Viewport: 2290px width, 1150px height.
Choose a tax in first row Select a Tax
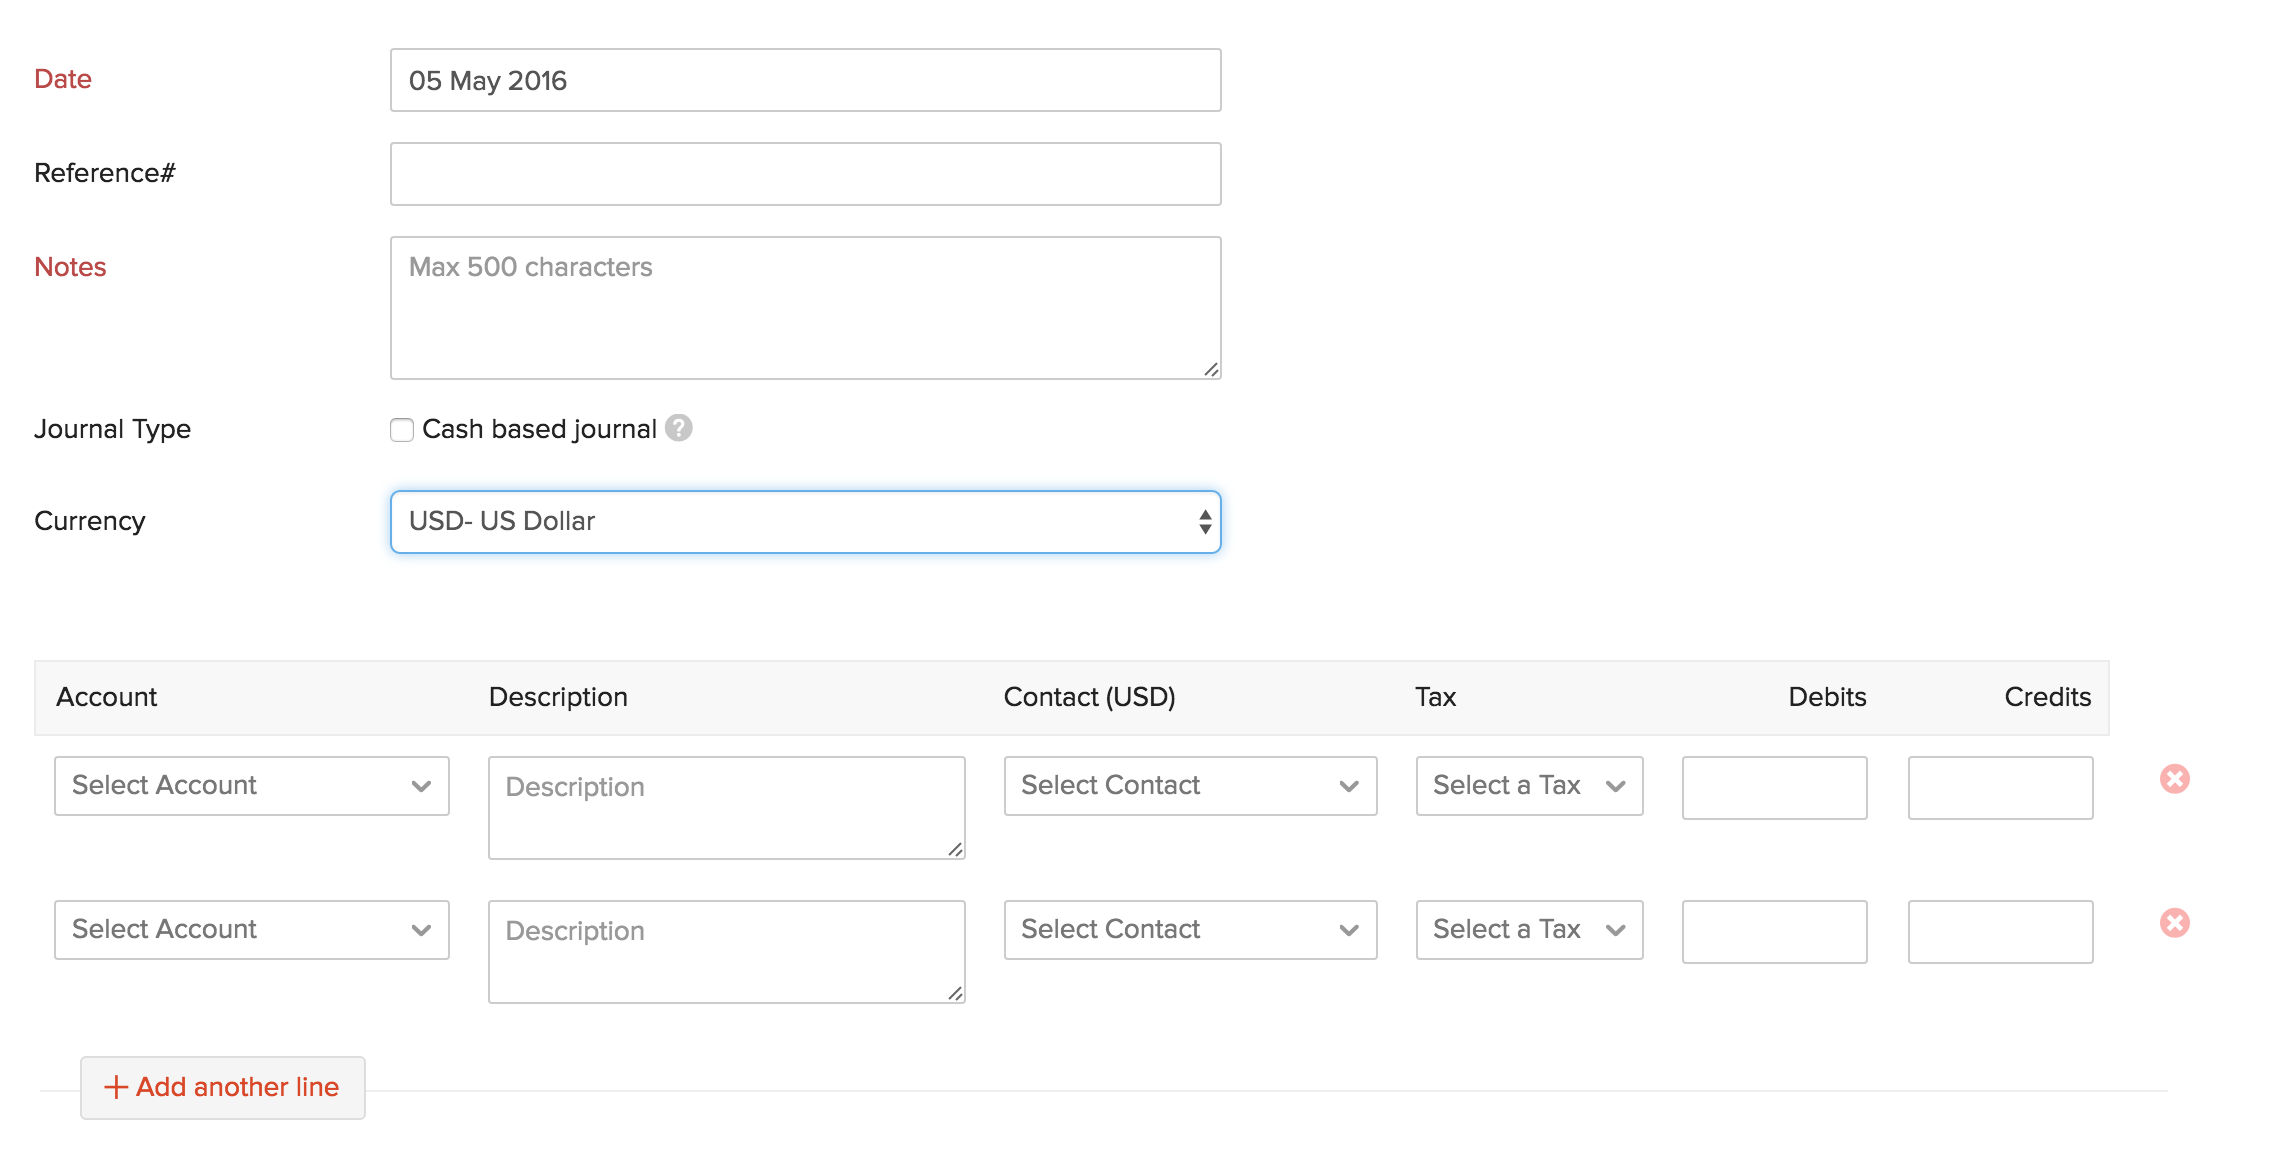click(1529, 786)
